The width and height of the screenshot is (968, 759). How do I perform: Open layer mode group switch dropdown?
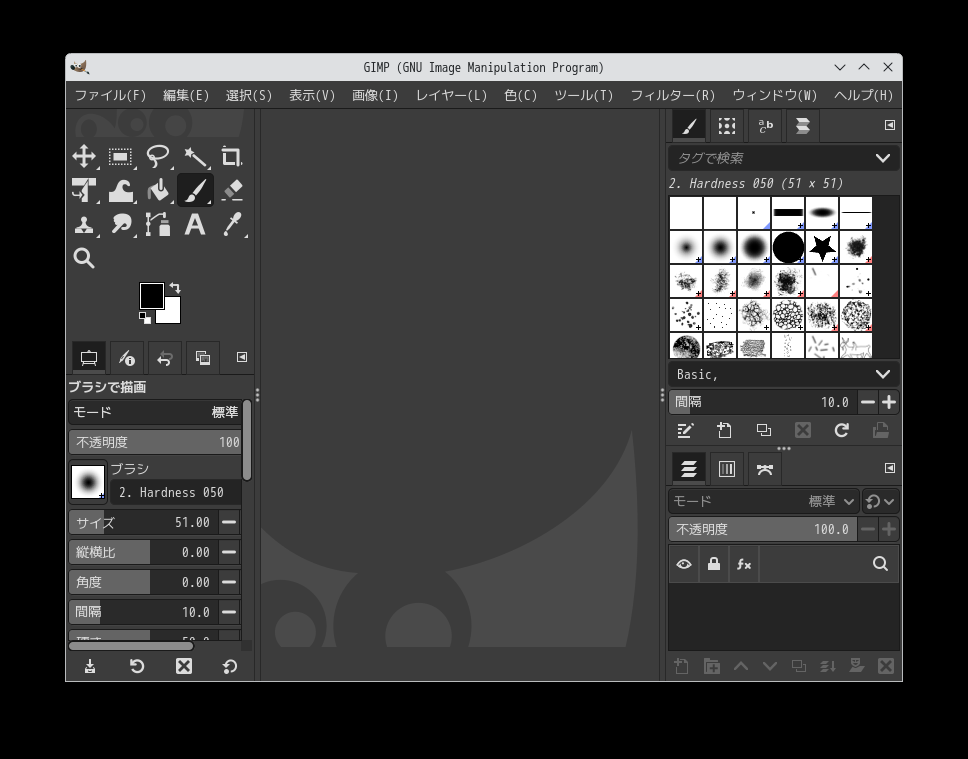(x=880, y=501)
